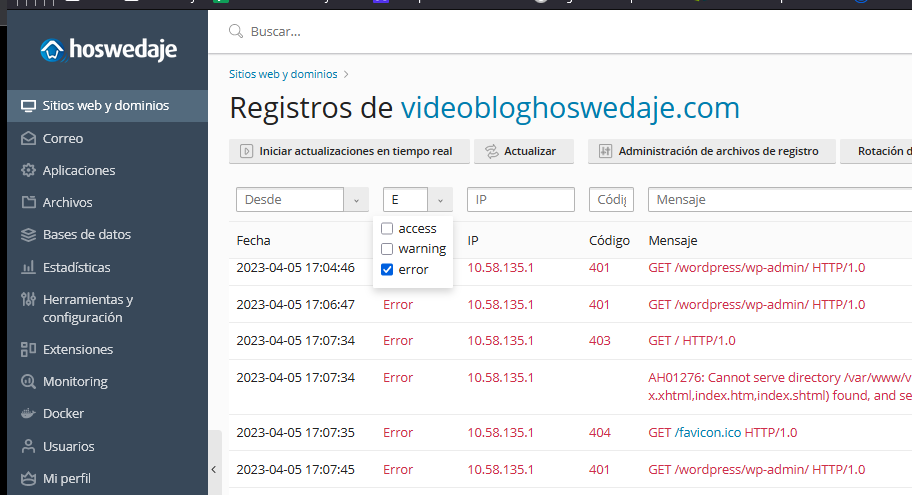The width and height of the screenshot is (912, 495).
Task: Click the Aplicaciones gear icon
Action: pyautogui.click(x=28, y=170)
